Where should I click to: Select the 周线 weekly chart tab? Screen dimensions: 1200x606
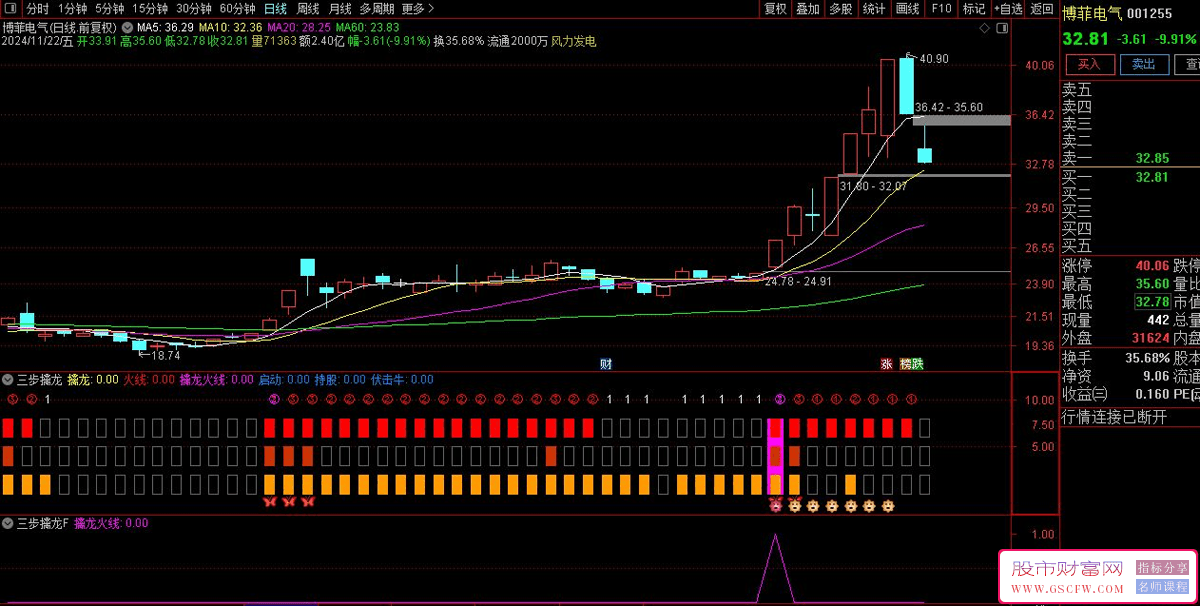[308, 9]
